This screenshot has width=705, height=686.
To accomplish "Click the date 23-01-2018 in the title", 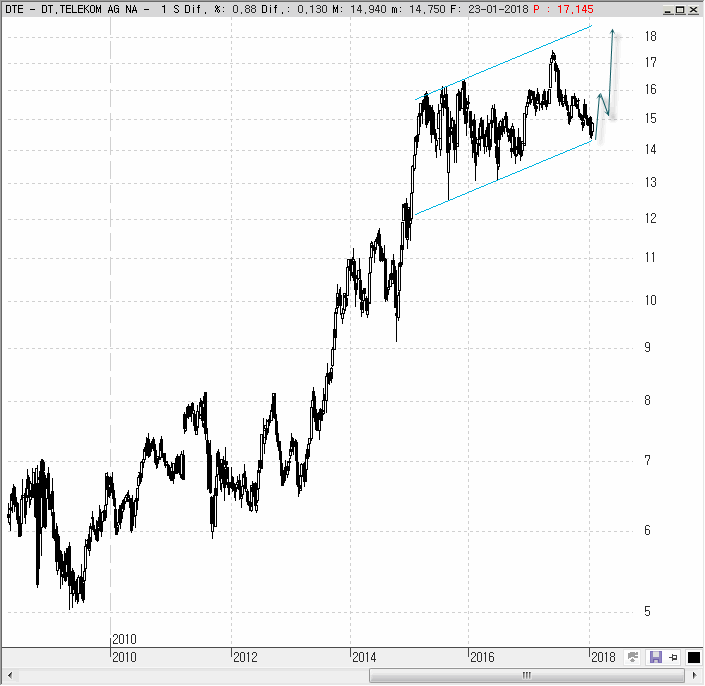I will [498, 9].
